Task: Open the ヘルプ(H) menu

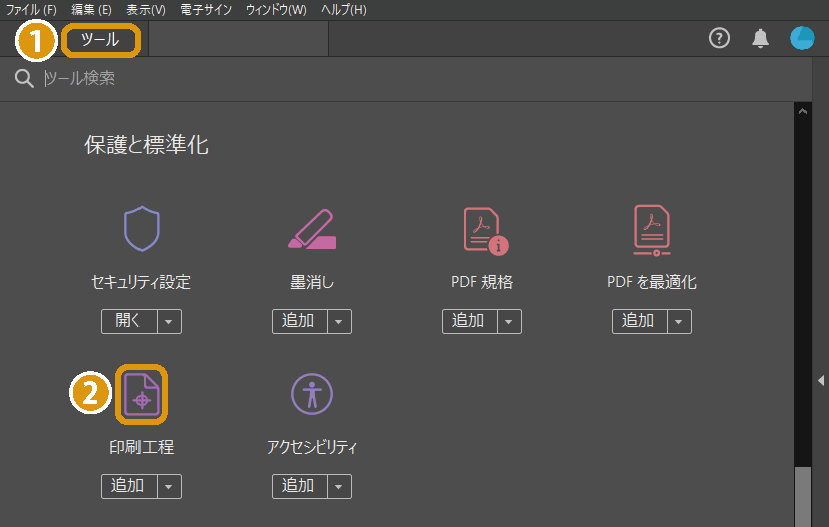Action: 344,10
